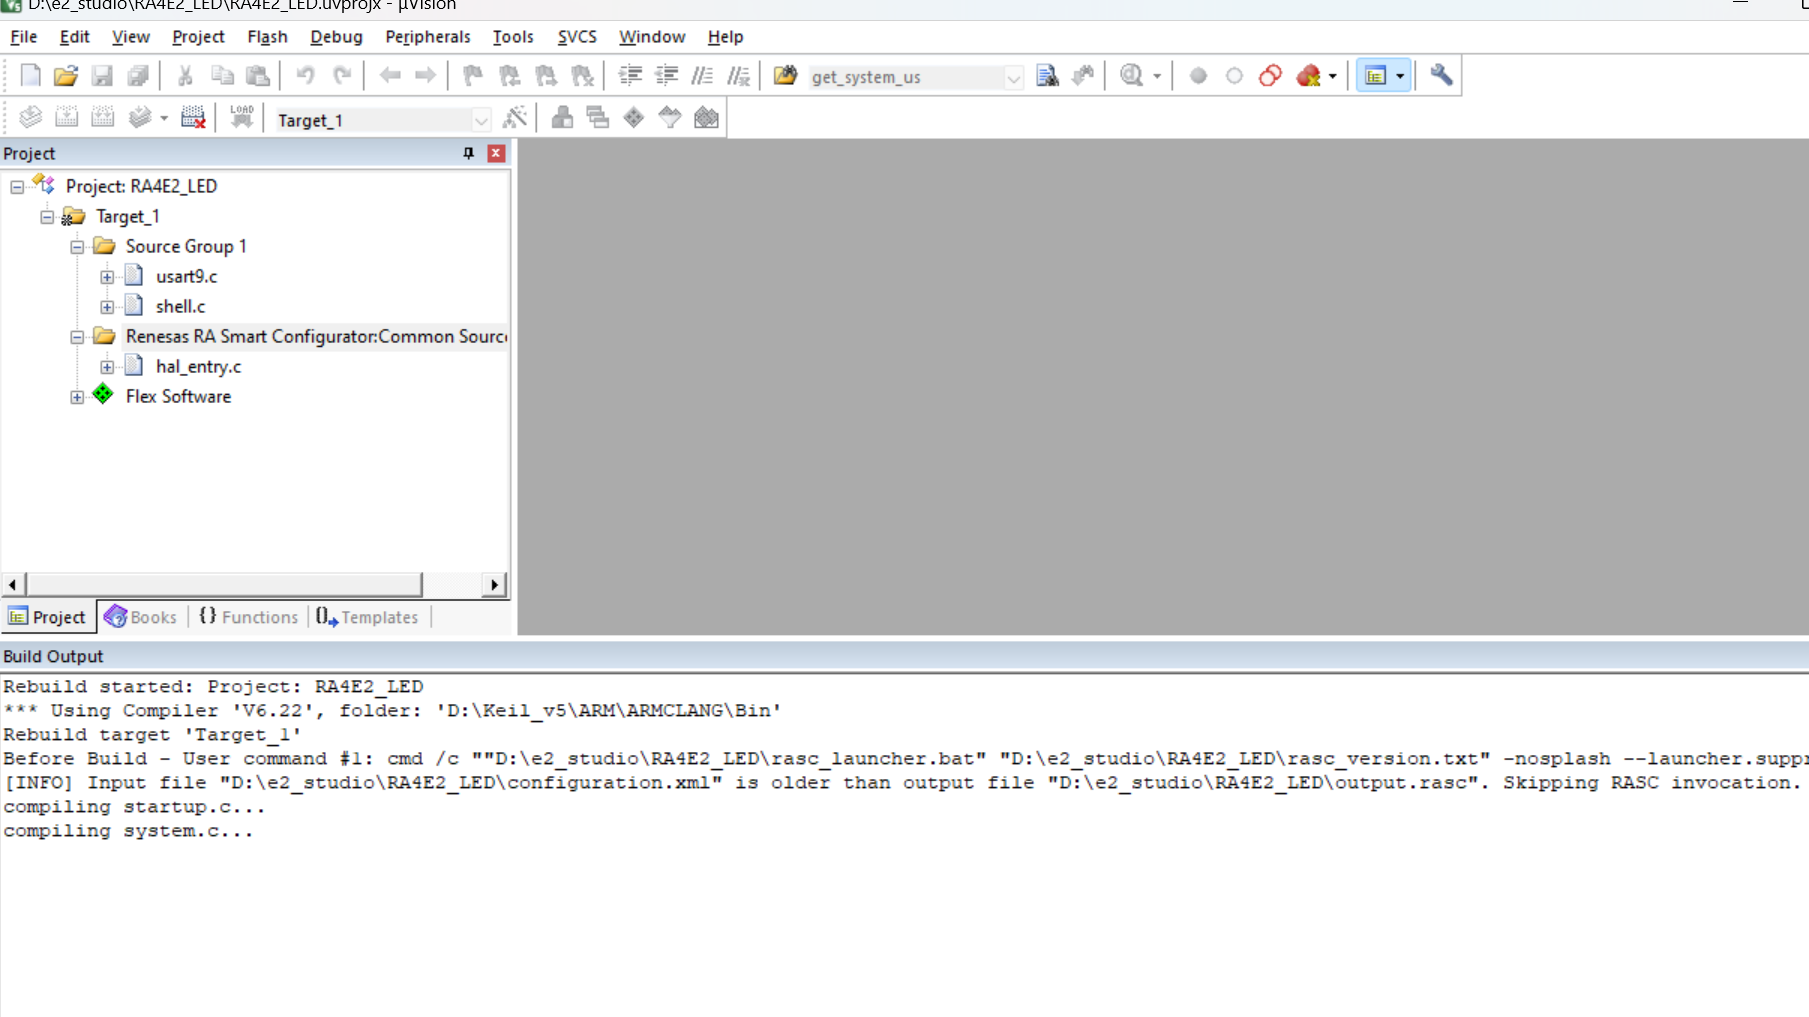1809x1017 pixels.
Task: Toggle the Project panel pin icon
Action: click(468, 153)
